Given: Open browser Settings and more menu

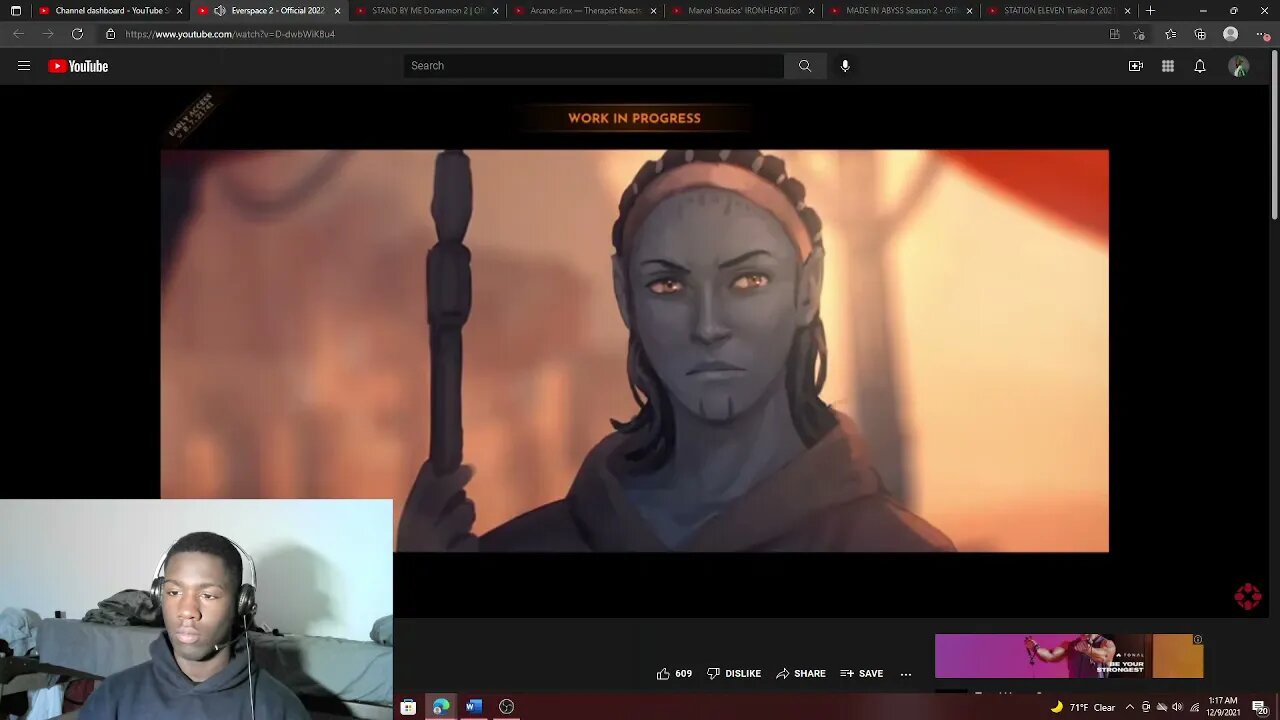Looking at the screenshot, I should 1261,34.
